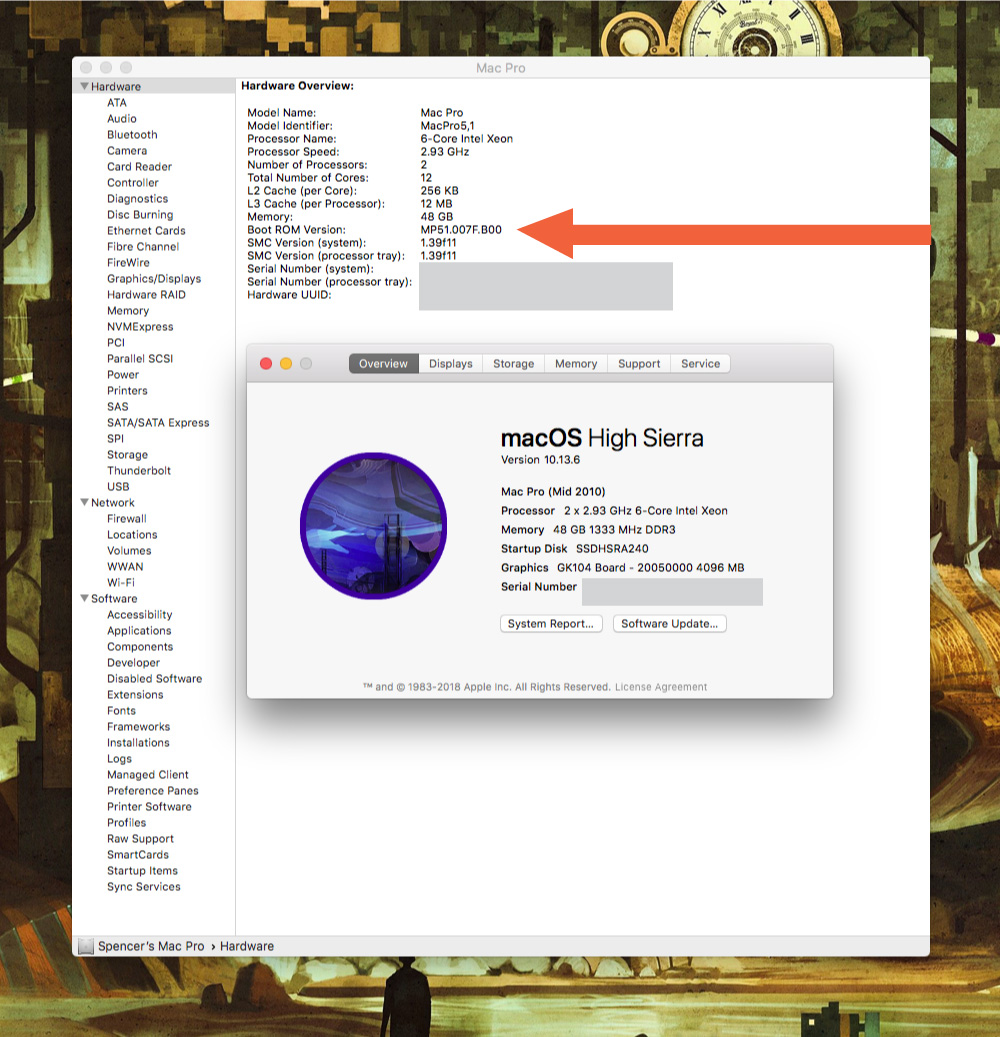The height and width of the screenshot is (1037, 1000).
Task: Select PCI in the sidebar
Action: pyautogui.click(x=116, y=343)
